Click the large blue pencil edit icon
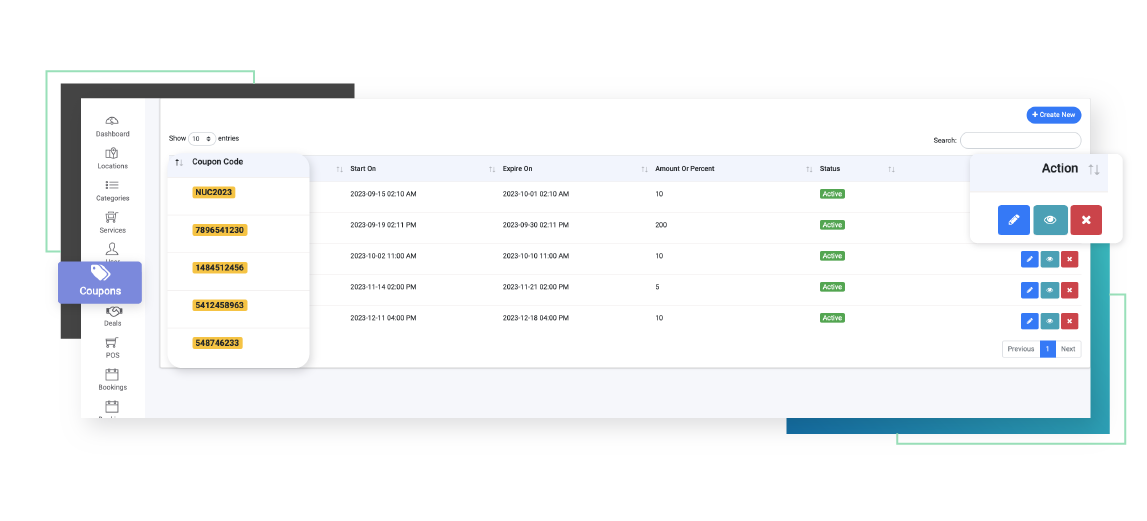The height and width of the screenshot is (521, 1147). click(x=1013, y=220)
